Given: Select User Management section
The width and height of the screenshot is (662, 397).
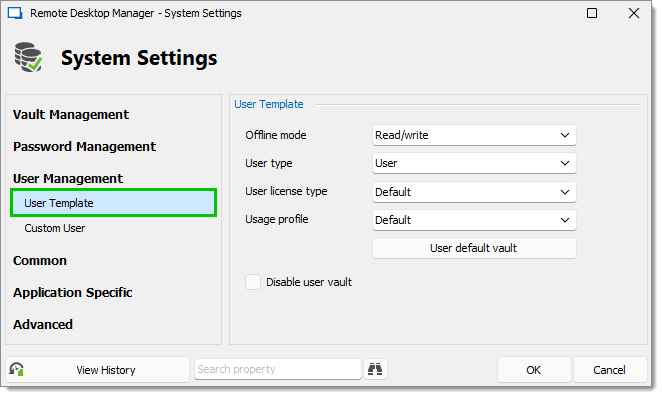Looking at the screenshot, I should click(68, 179).
